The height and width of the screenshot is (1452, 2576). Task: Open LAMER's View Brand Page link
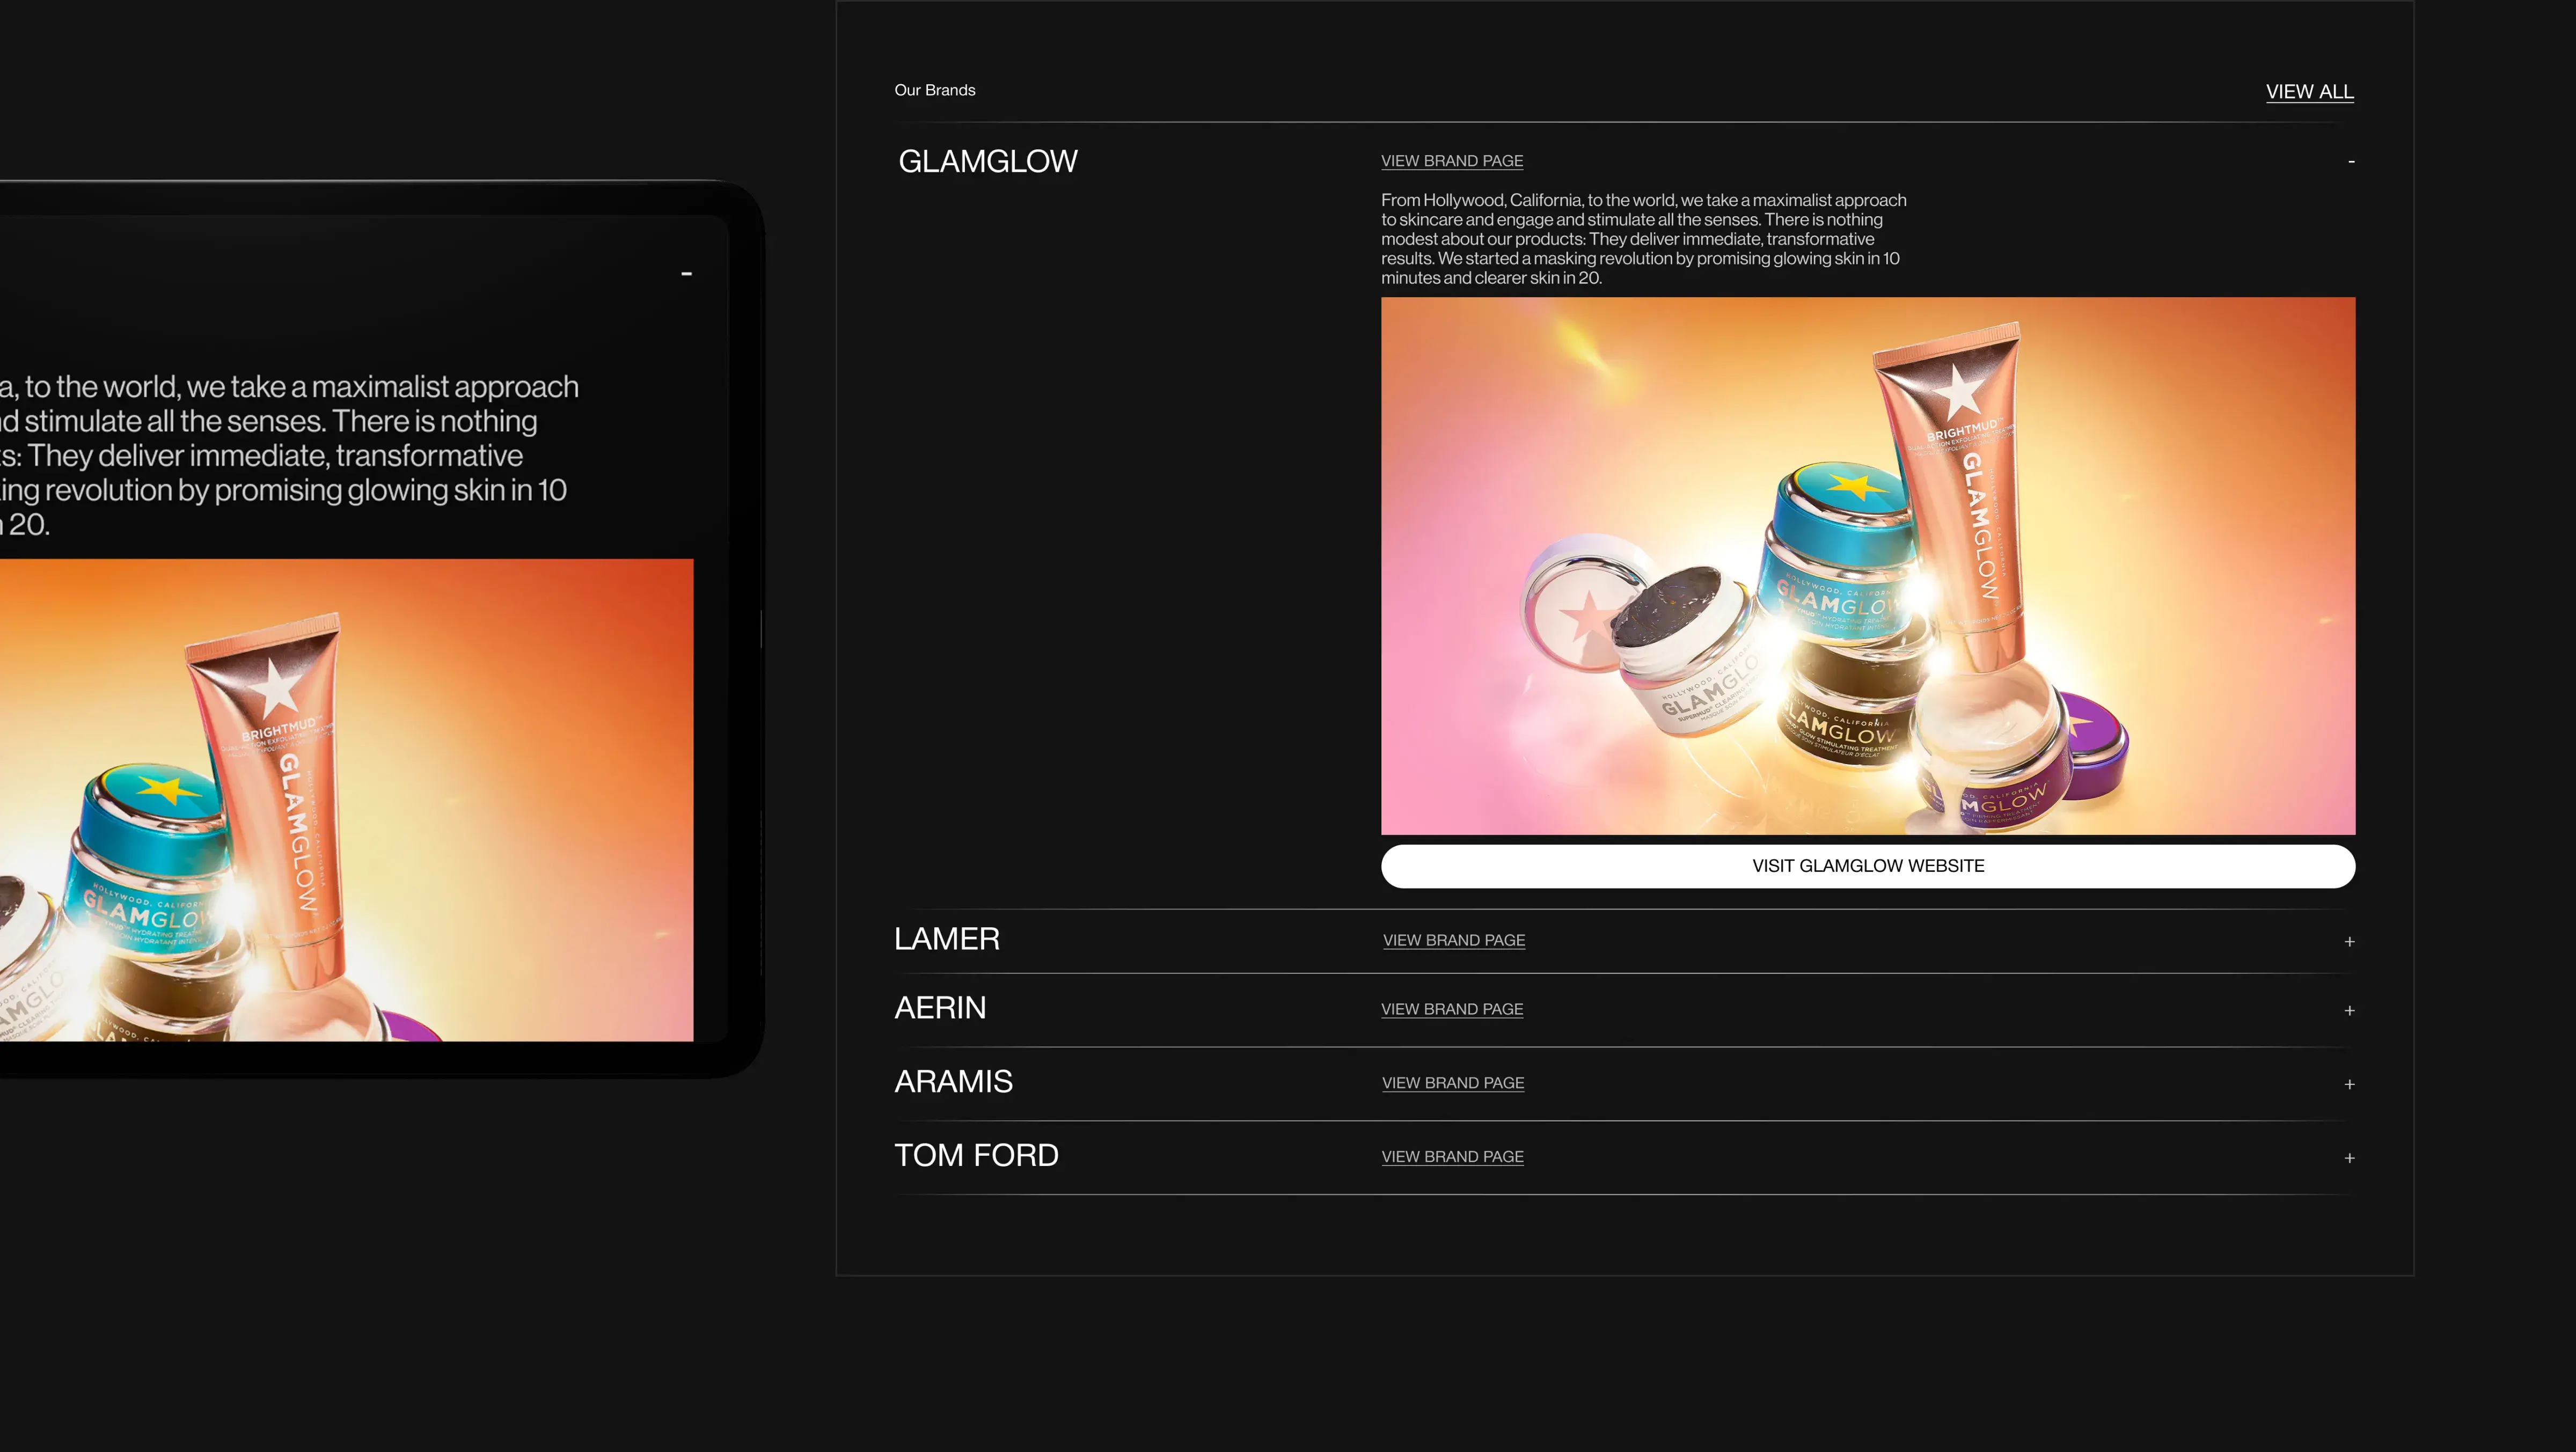pos(1453,940)
